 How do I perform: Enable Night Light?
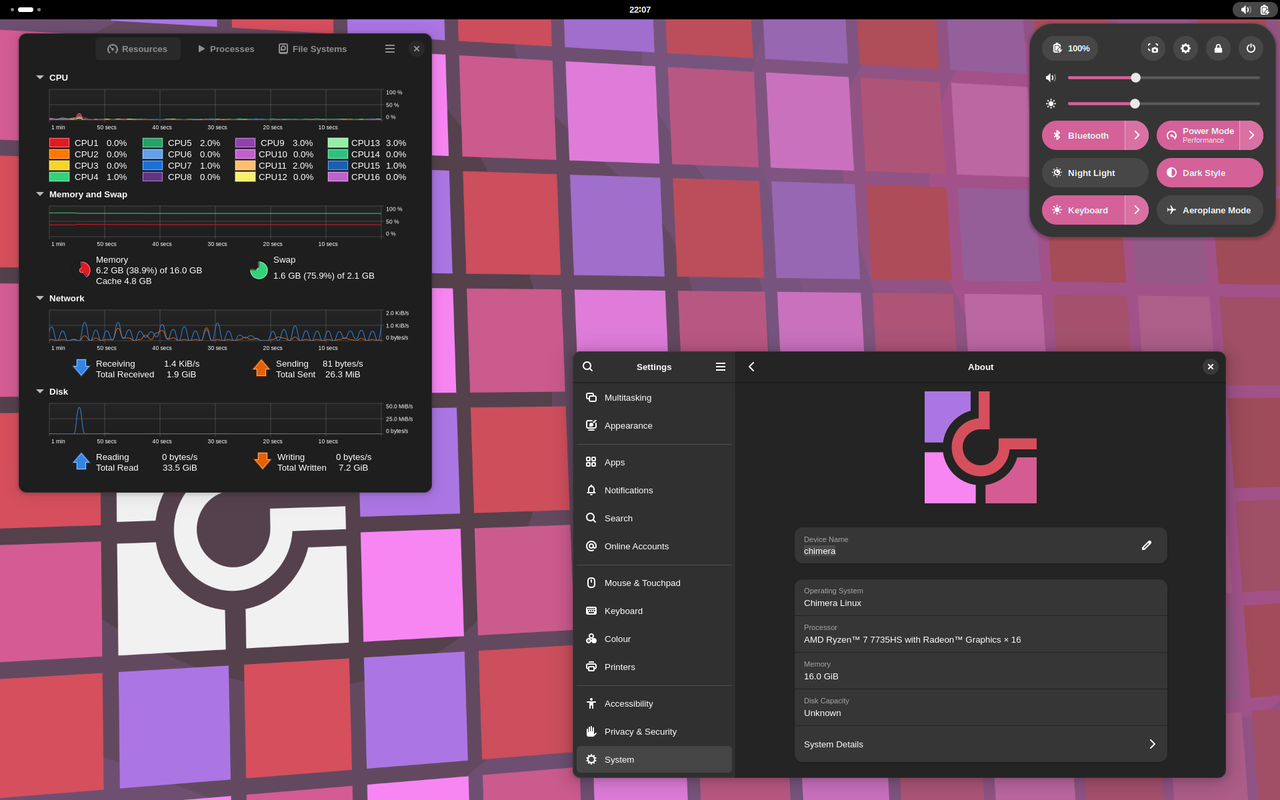point(1095,173)
